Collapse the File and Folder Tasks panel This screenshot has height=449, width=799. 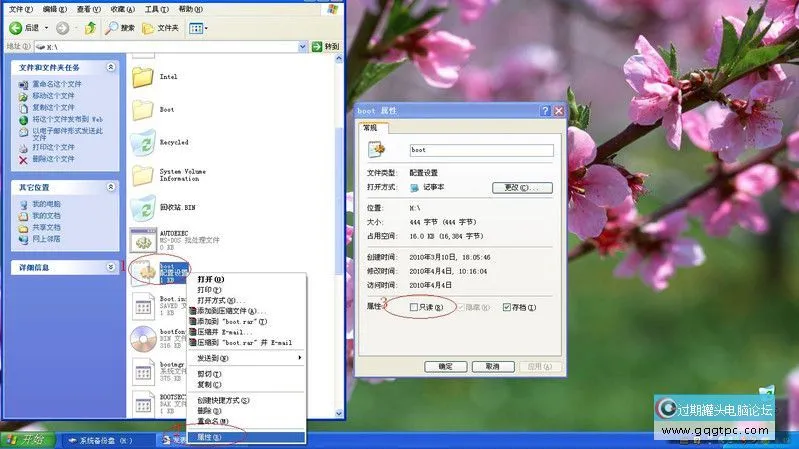coord(111,67)
